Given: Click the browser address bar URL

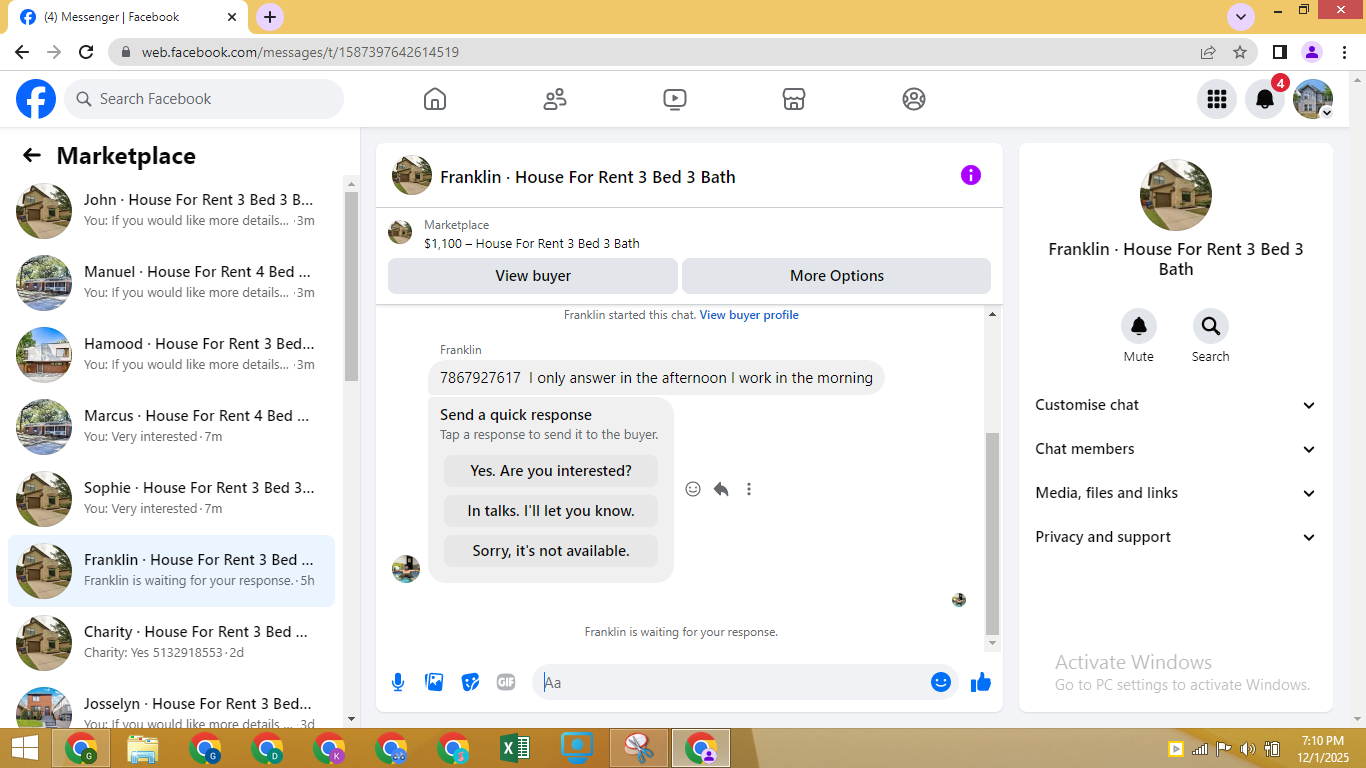Looking at the screenshot, I should [300, 52].
